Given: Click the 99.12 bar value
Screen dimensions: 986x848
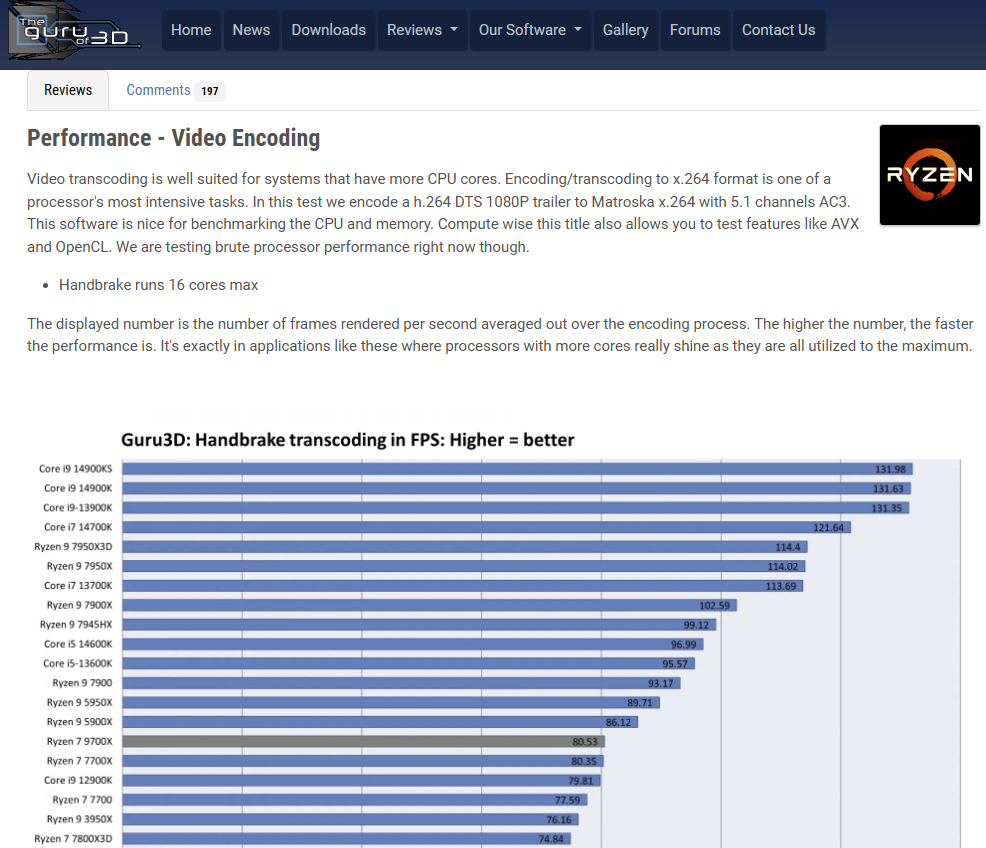Looking at the screenshot, I should tap(696, 625).
